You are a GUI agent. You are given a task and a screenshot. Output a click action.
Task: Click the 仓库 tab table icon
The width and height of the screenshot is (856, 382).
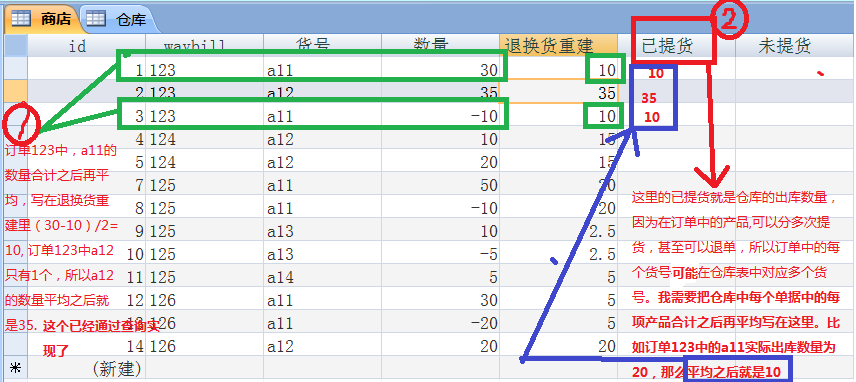pyautogui.click(x=95, y=19)
